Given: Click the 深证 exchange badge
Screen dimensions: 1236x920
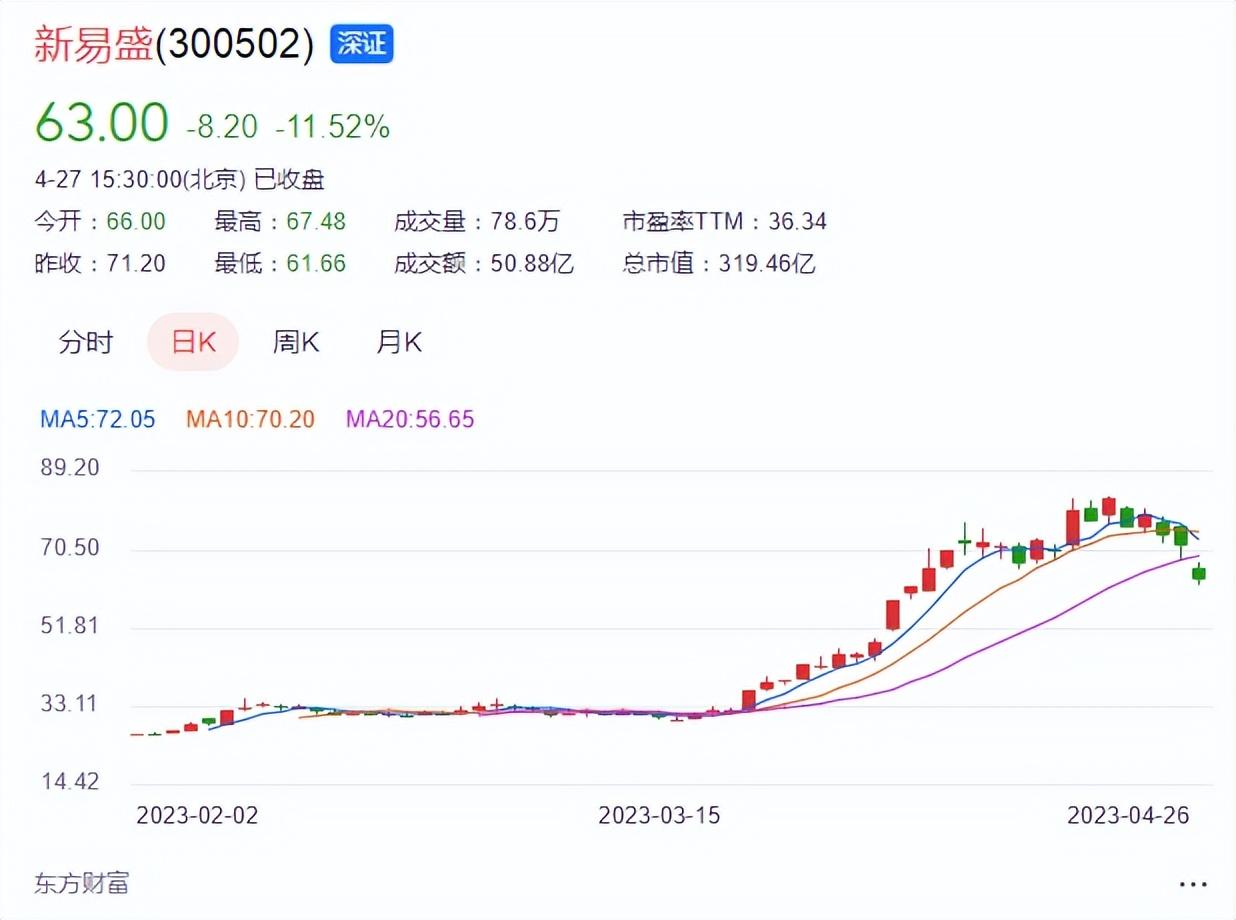Looking at the screenshot, I should click(362, 44).
